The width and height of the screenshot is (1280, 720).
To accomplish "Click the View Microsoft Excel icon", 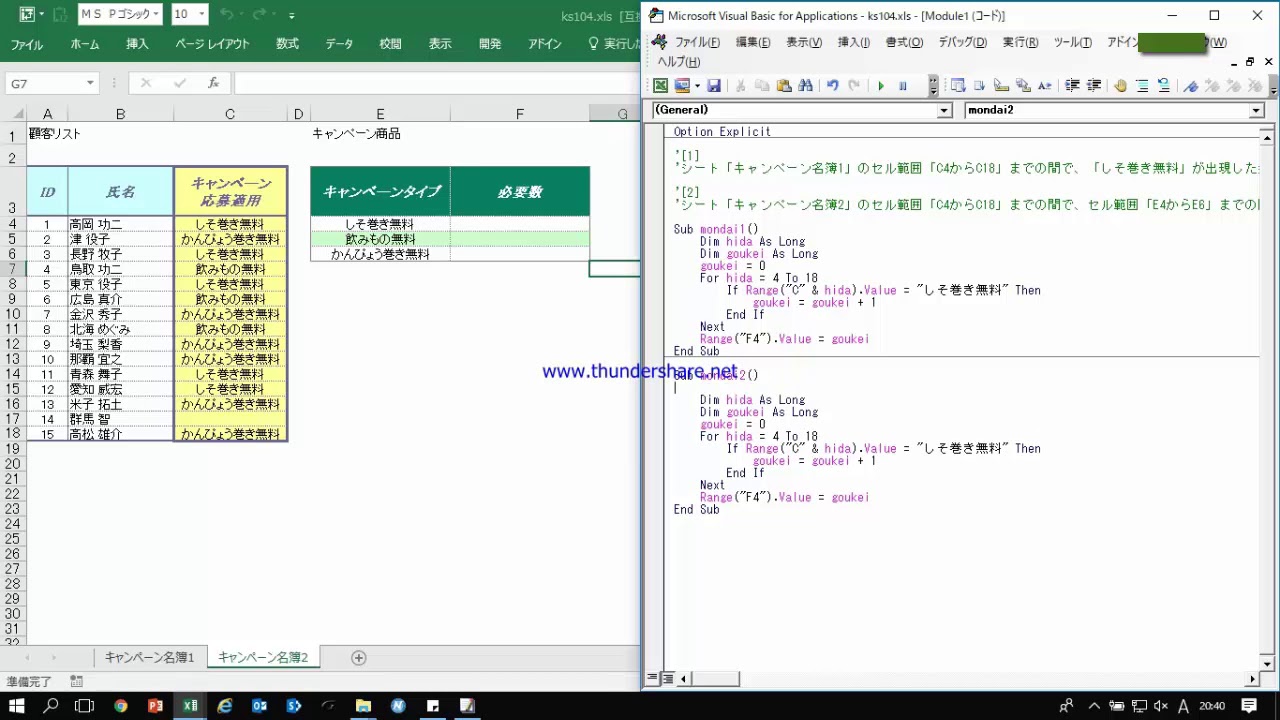I will (x=660, y=86).
